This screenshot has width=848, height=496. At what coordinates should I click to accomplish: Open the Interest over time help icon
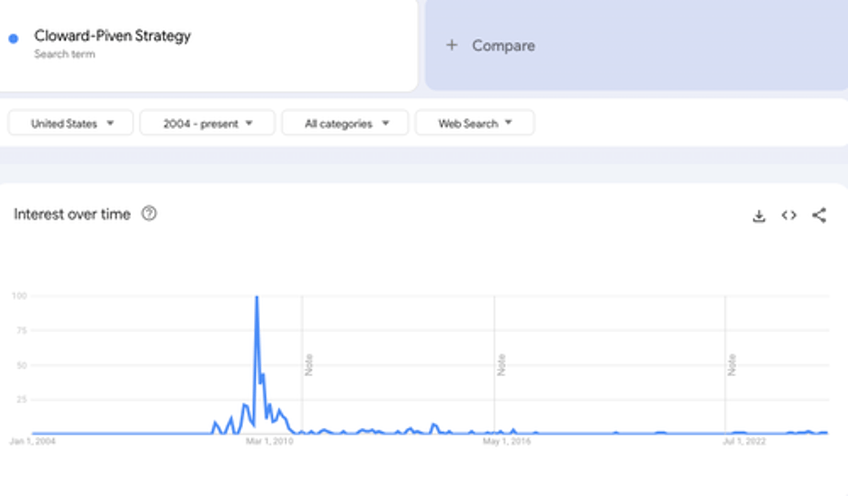coord(149,214)
